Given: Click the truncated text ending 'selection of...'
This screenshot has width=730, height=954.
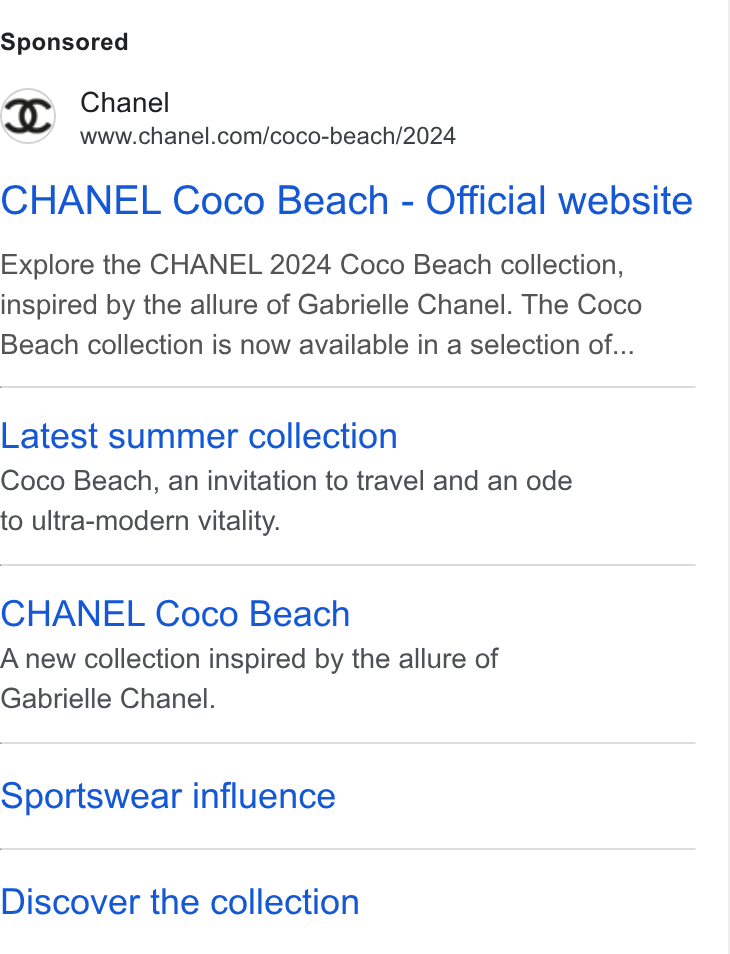Looking at the screenshot, I should coord(317,345).
